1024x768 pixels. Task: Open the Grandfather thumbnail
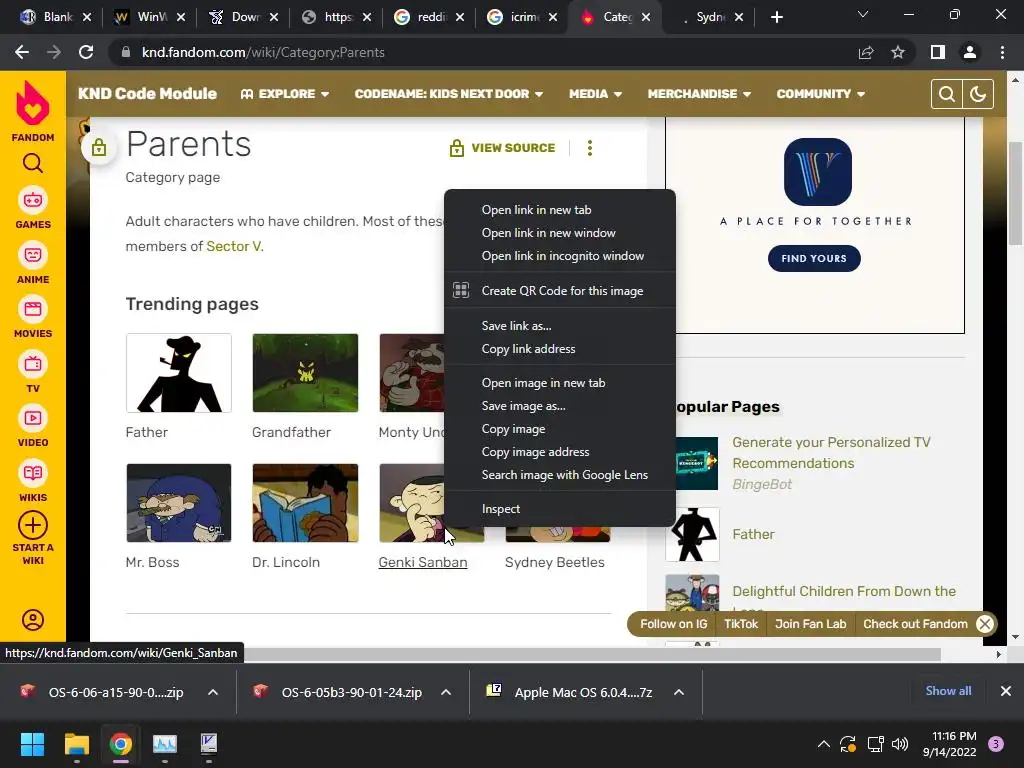pos(305,373)
